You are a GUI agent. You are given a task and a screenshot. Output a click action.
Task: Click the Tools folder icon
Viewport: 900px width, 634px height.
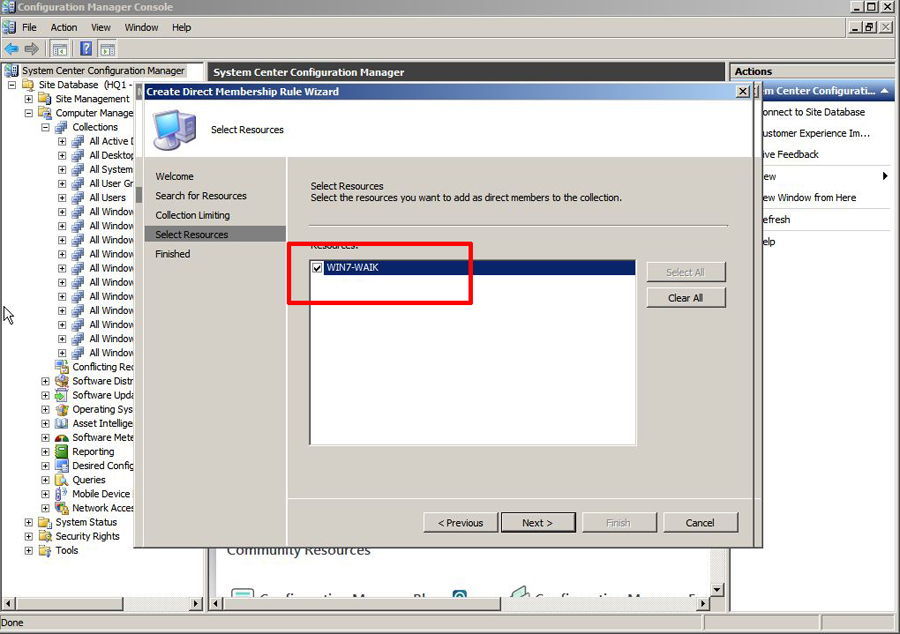point(45,551)
